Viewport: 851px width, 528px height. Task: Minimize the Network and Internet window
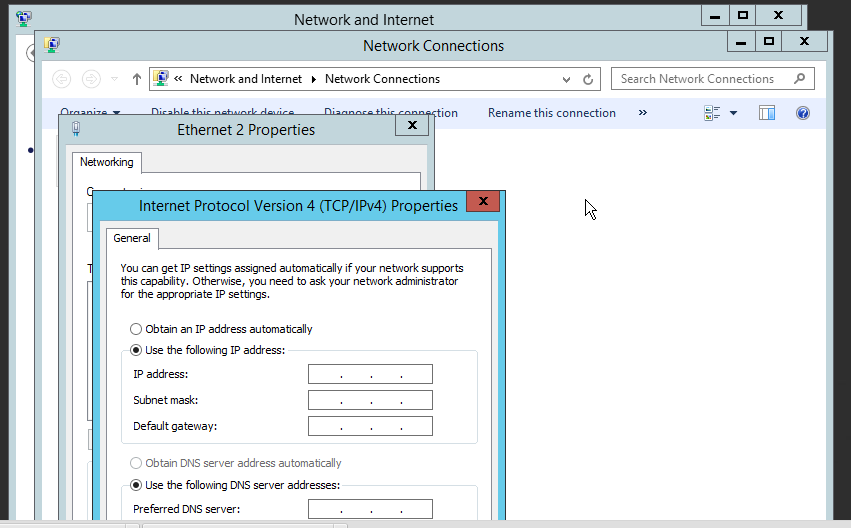click(x=715, y=15)
